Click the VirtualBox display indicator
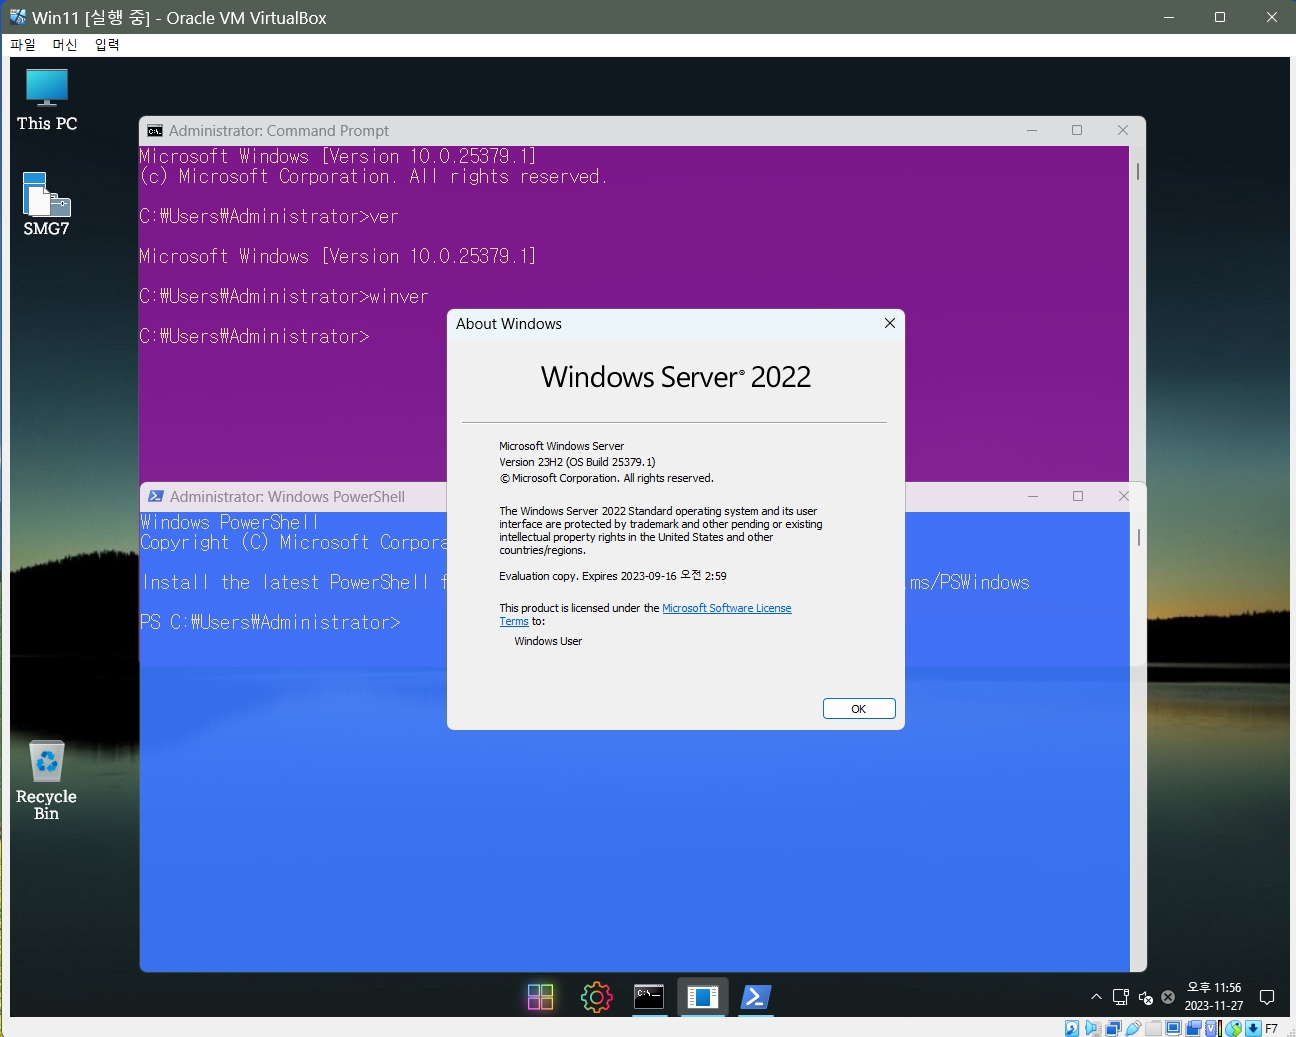 [x=1174, y=1028]
